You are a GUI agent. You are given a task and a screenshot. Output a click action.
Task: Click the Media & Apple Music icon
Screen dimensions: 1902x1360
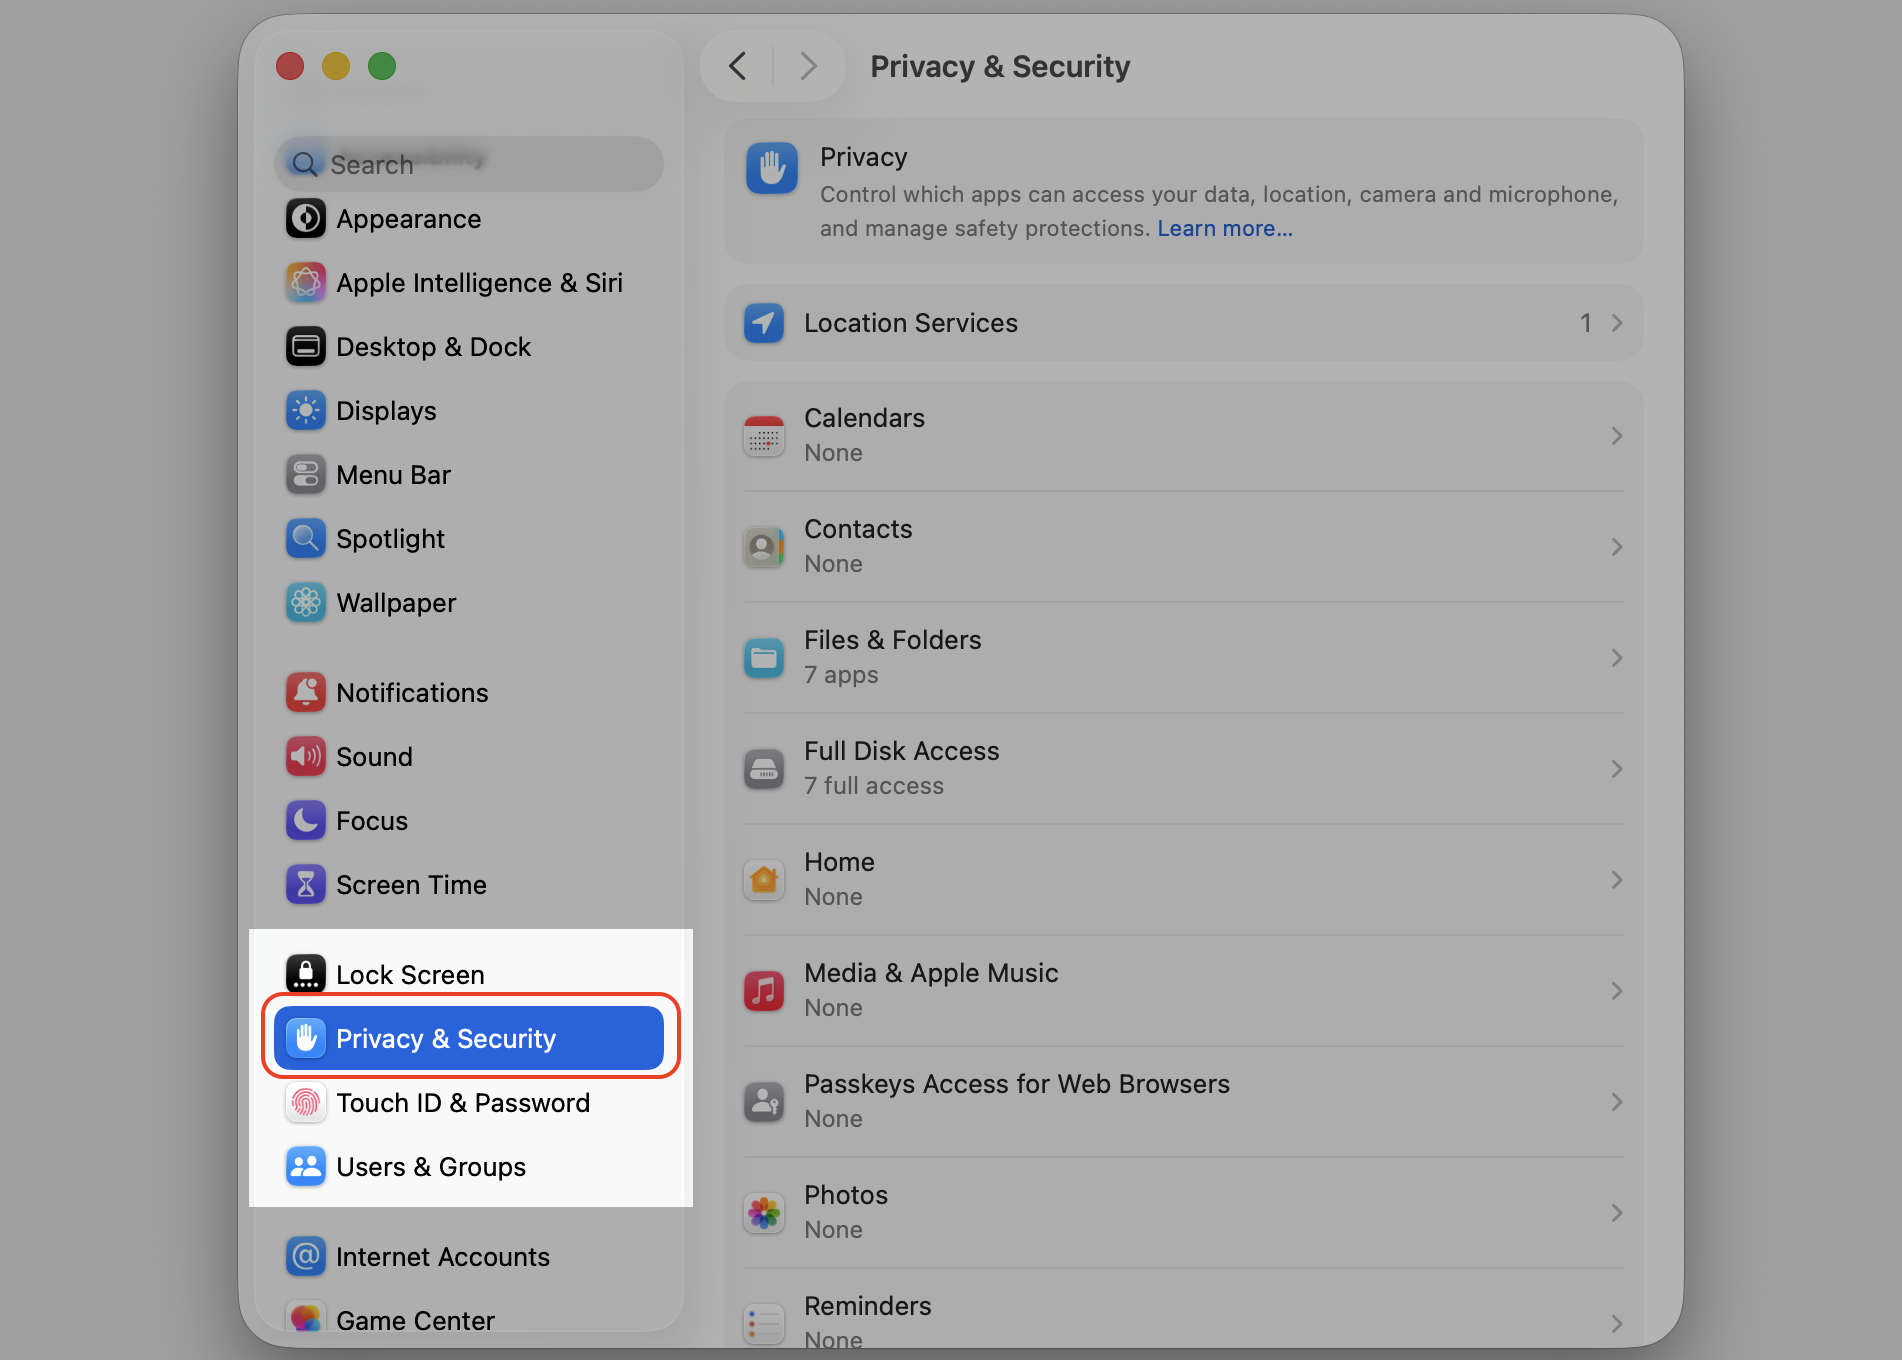pyautogui.click(x=764, y=991)
